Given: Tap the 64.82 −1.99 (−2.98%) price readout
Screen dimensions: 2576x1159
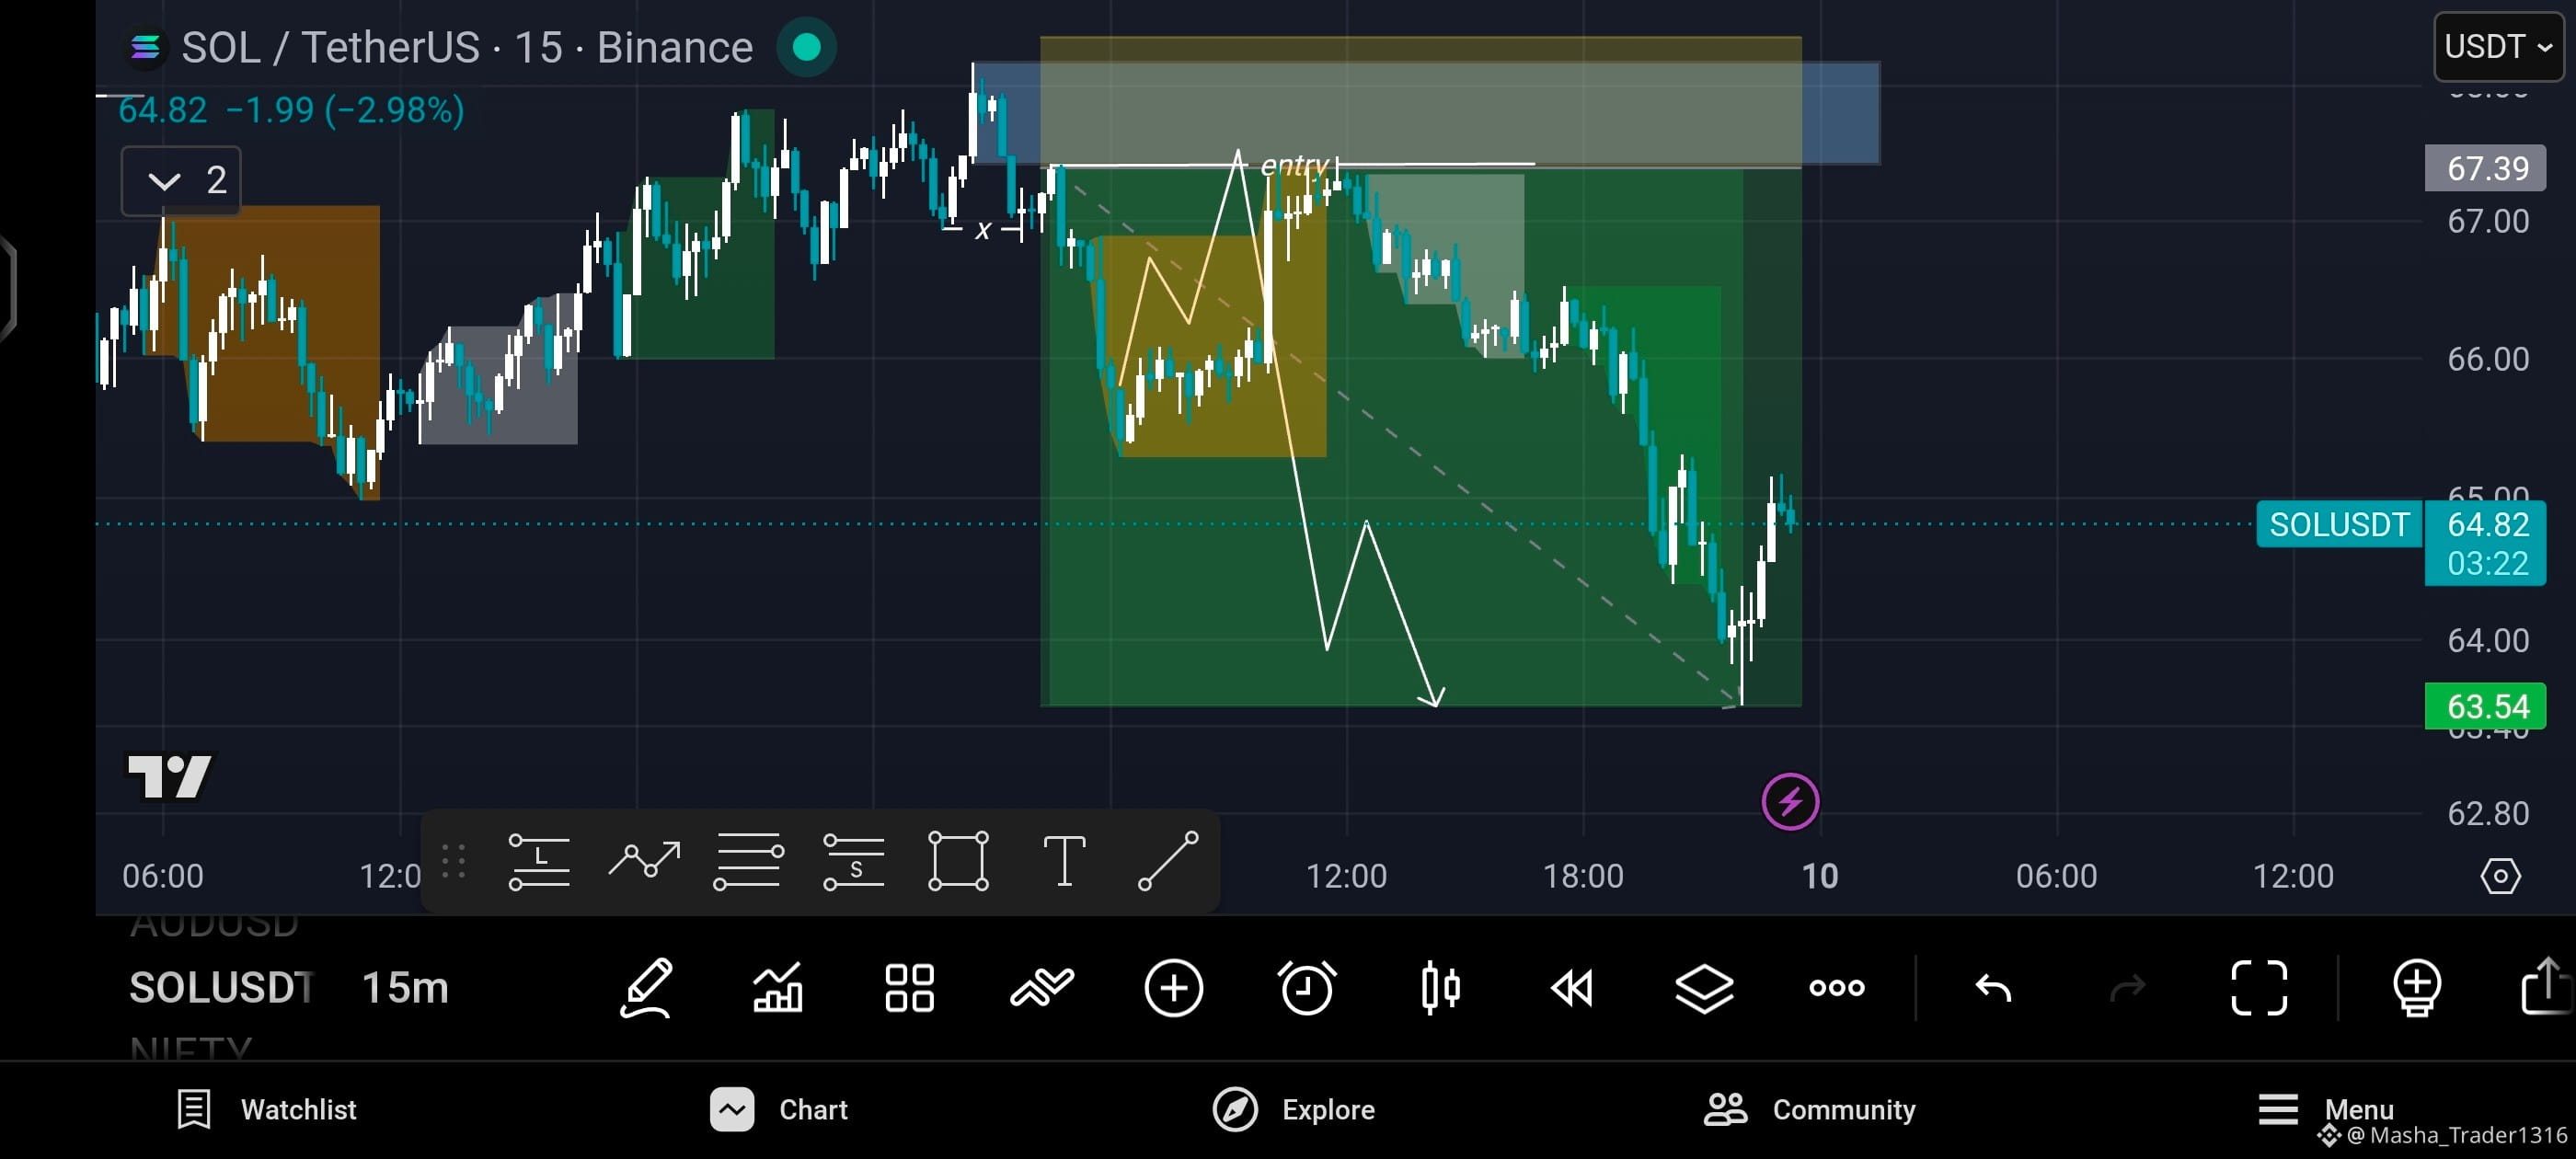Looking at the screenshot, I should [x=291, y=109].
